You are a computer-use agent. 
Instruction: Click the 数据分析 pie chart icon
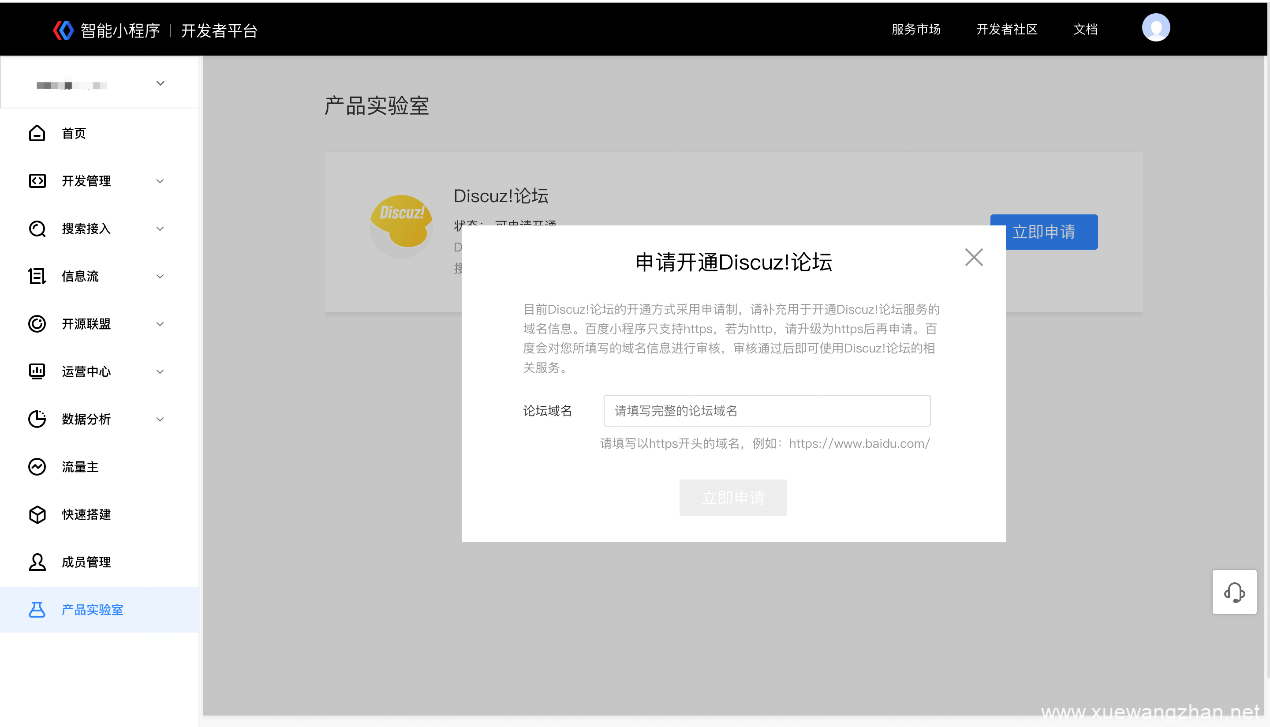click(x=37, y=419)
